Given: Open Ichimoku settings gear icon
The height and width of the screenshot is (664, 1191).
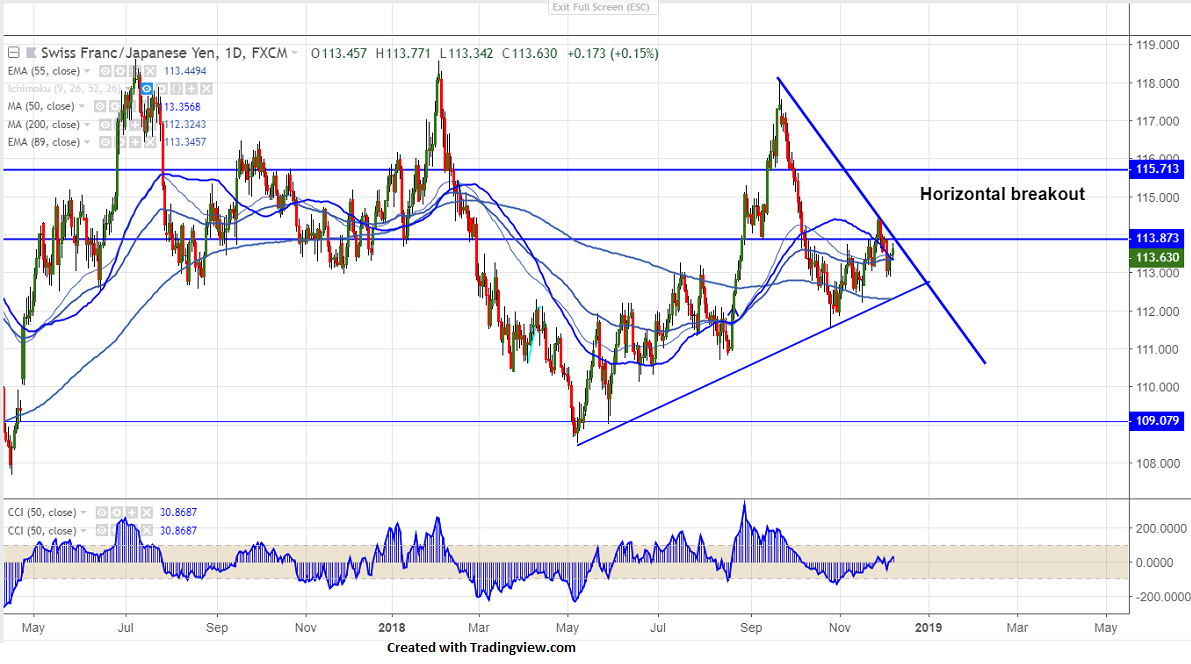Looking at the screenshot, I should click(162, 89).
